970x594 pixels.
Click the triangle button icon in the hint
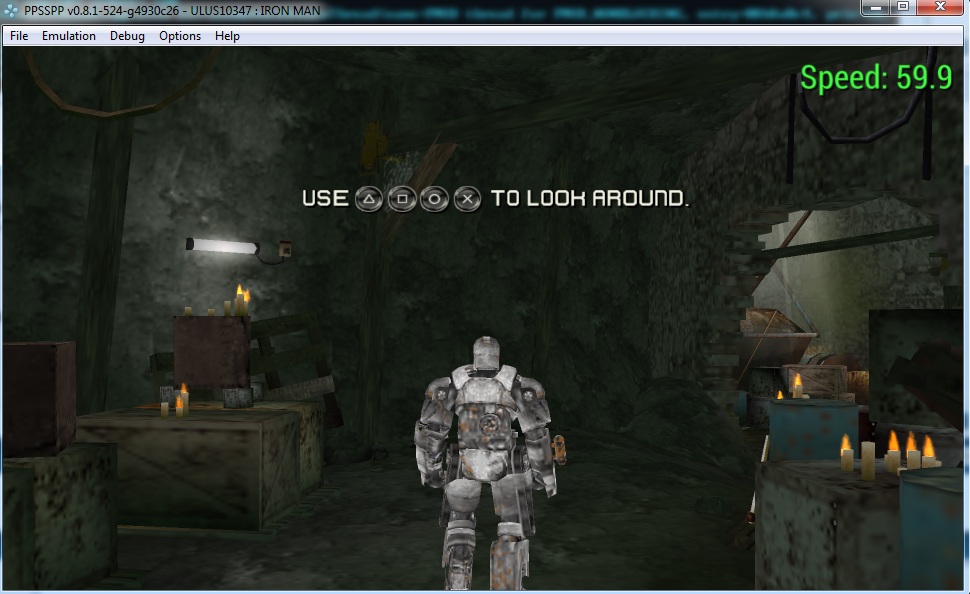[x=368, y=199]
